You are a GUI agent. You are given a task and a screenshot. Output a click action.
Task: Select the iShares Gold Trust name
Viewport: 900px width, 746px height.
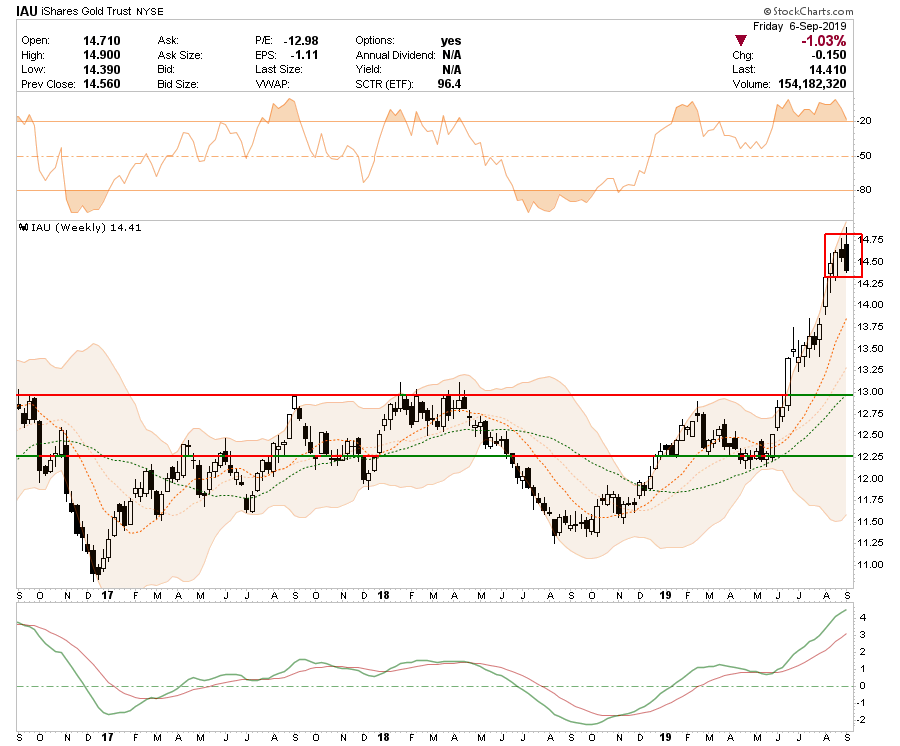pos(87,11)
